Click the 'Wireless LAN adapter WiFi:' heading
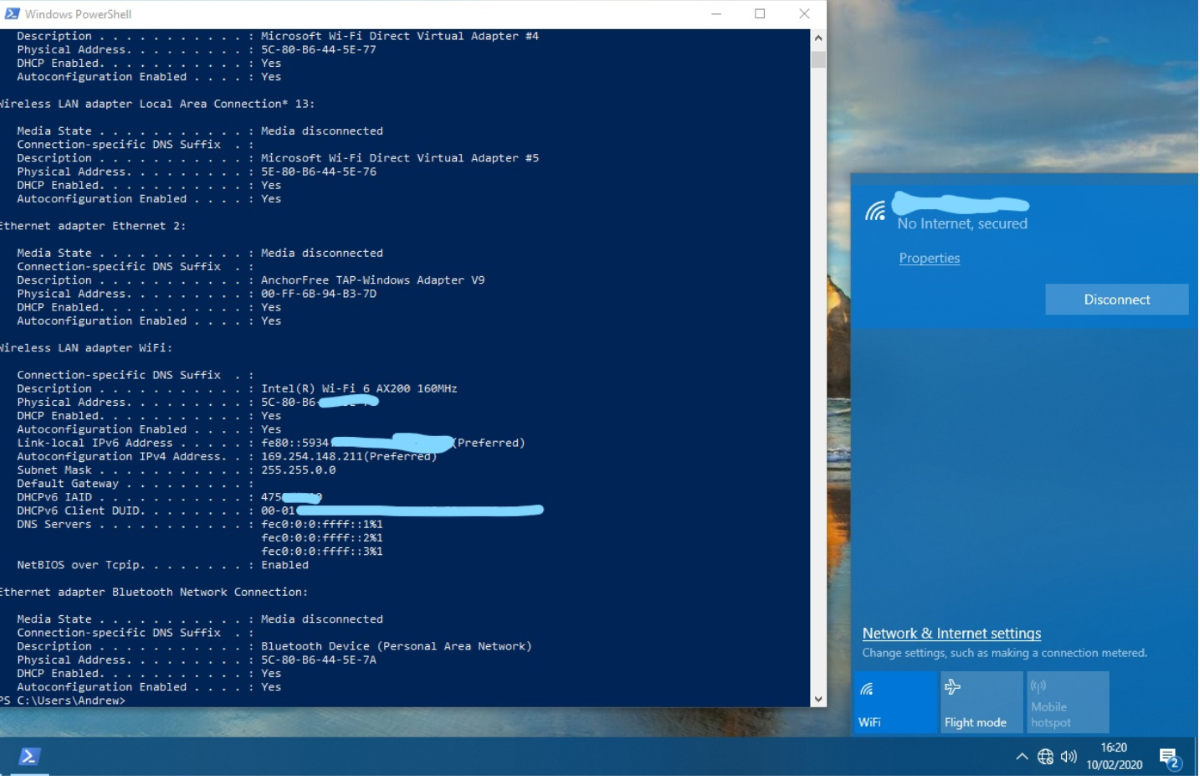Image resolution: width=1200 pixels, height=776 pixels. [x=86, y=347]
